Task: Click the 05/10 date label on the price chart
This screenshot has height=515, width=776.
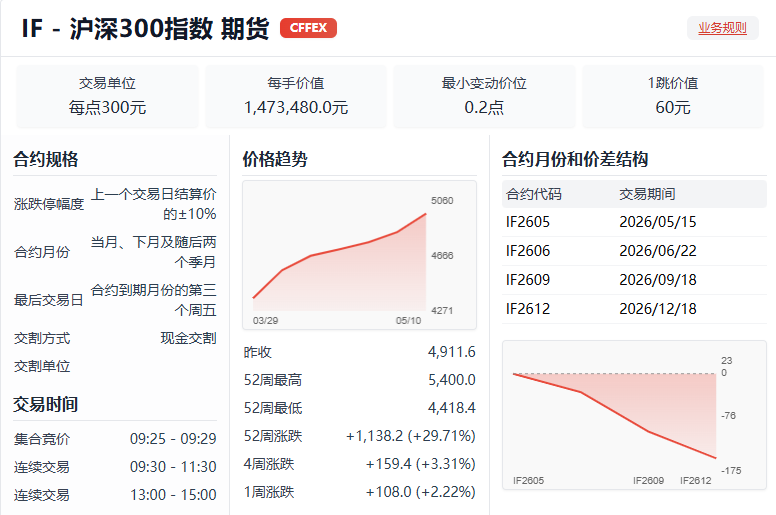Action: click(408, 321)
